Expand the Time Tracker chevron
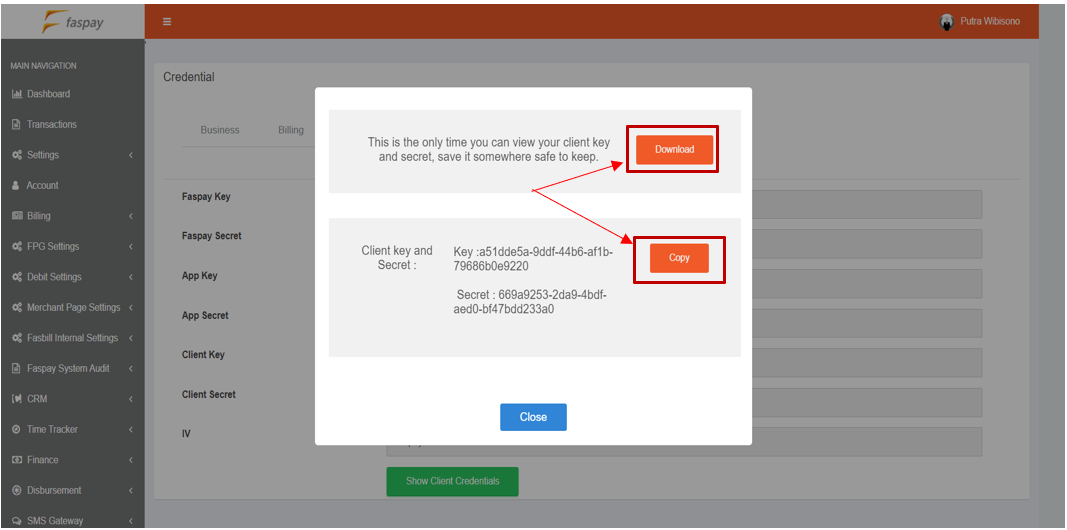 point(130,429)
